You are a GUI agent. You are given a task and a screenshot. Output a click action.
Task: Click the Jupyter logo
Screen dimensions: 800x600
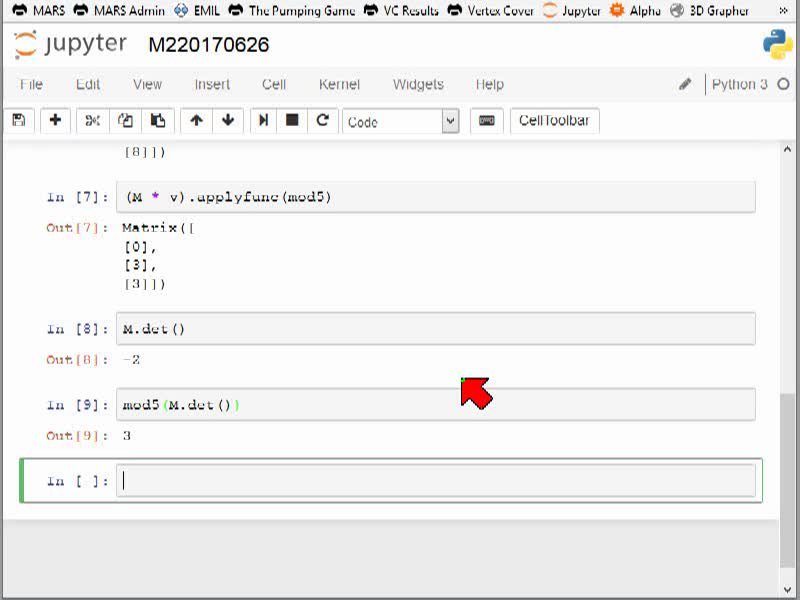click(x=71, y=44)
